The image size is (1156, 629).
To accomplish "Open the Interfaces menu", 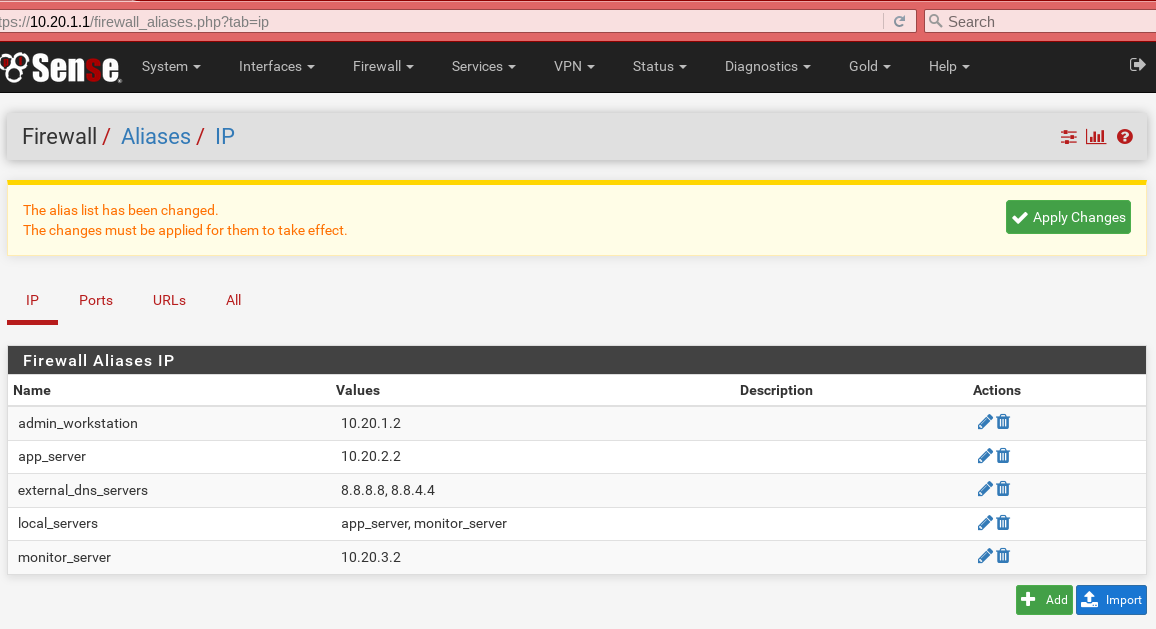I will (276, 66).
